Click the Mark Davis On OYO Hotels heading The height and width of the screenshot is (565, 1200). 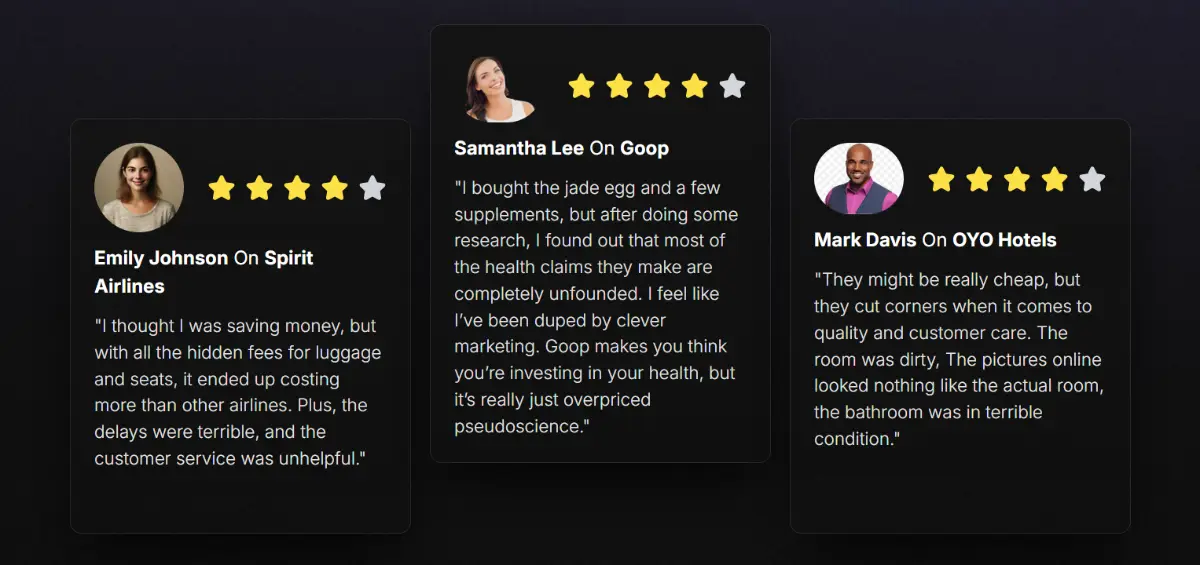(935, 240)
